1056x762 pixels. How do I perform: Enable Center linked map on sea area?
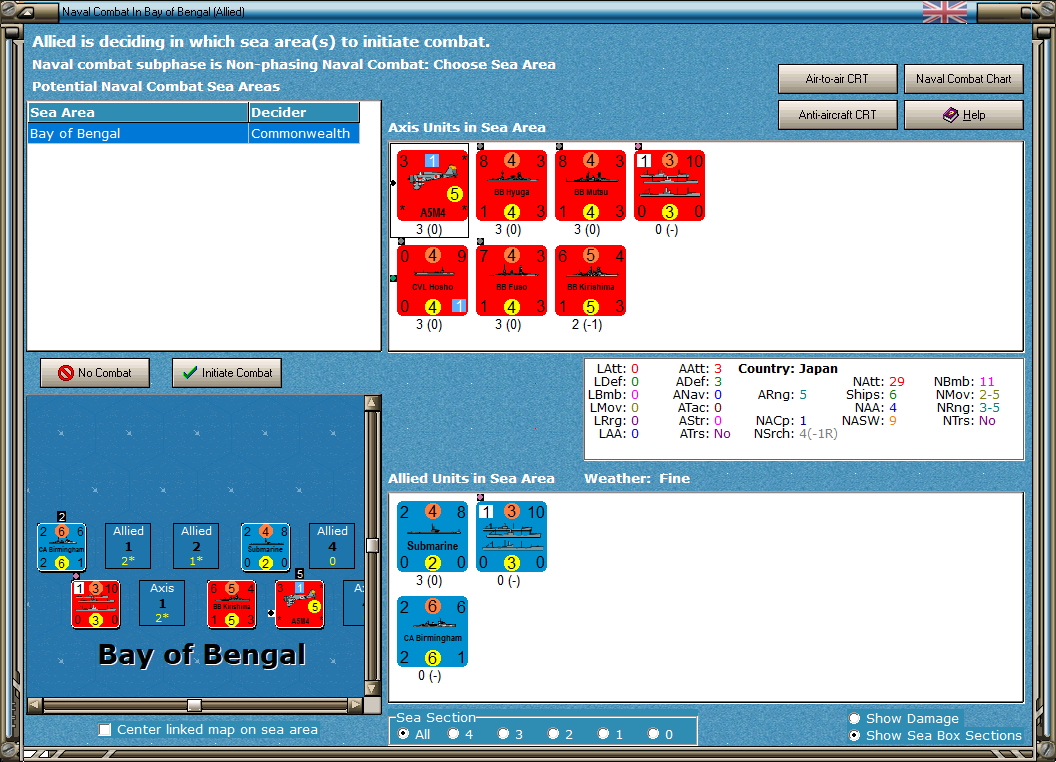point(104,730)
